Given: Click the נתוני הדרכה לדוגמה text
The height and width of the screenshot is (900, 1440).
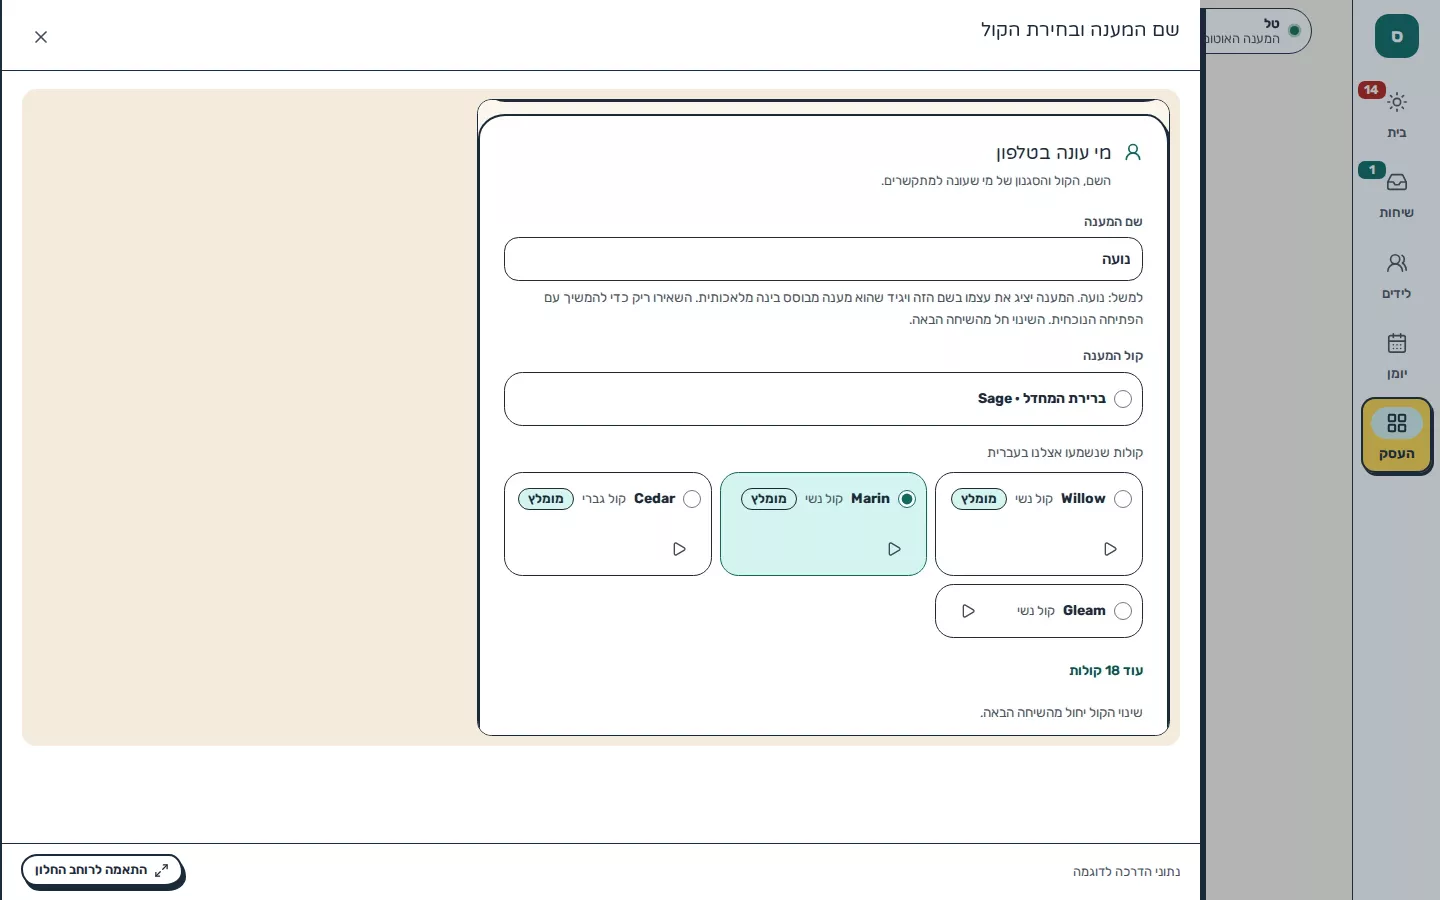Looking at the screenshot, I should click(1126, 872).
